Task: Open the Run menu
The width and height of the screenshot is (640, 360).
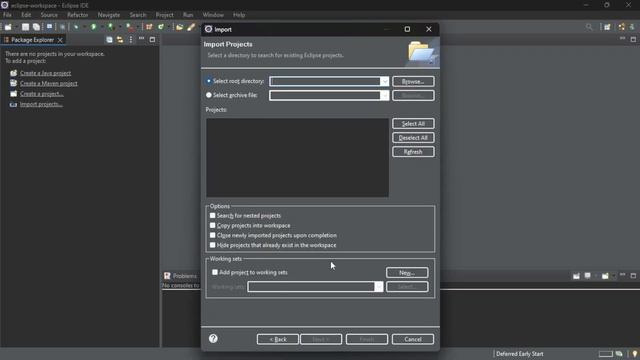Action: tap(188, 15)
